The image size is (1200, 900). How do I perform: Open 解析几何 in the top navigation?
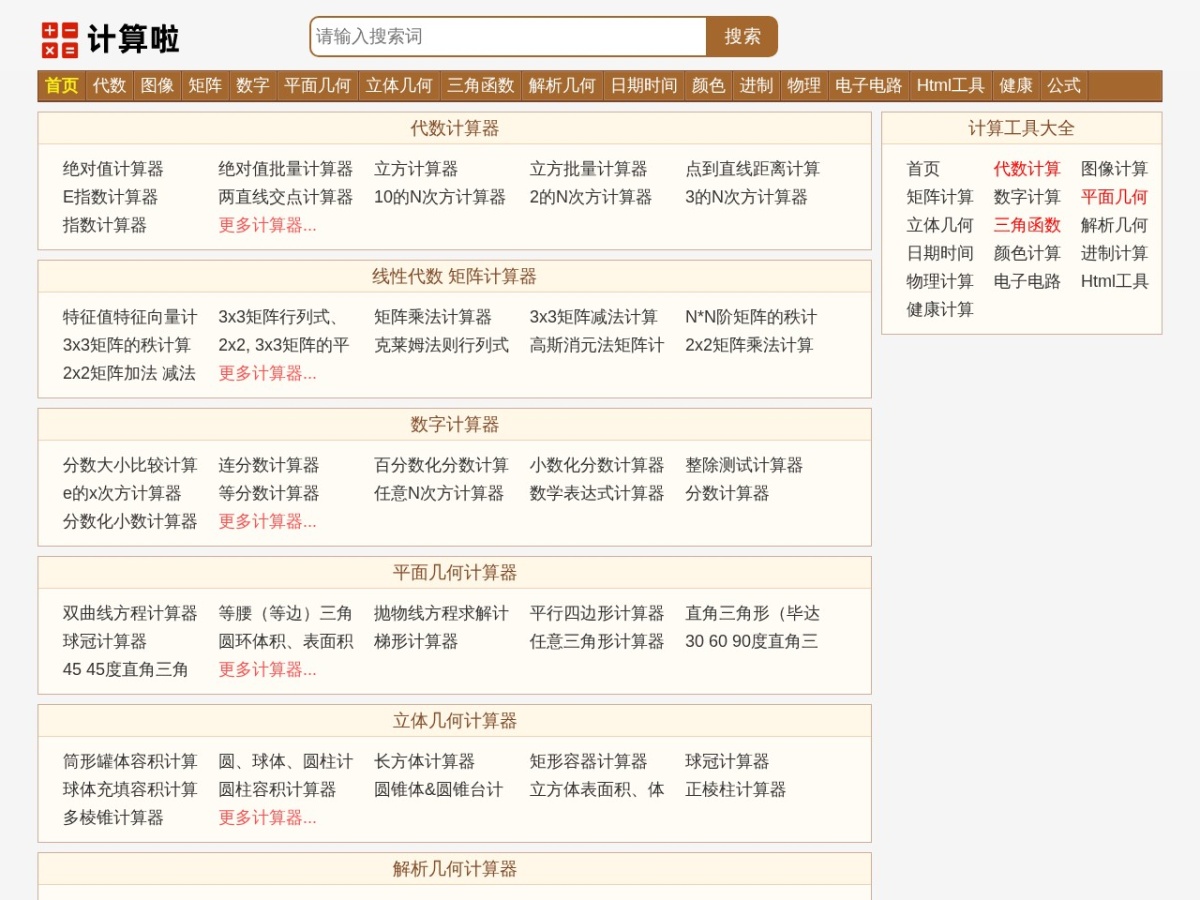[562, 86]
